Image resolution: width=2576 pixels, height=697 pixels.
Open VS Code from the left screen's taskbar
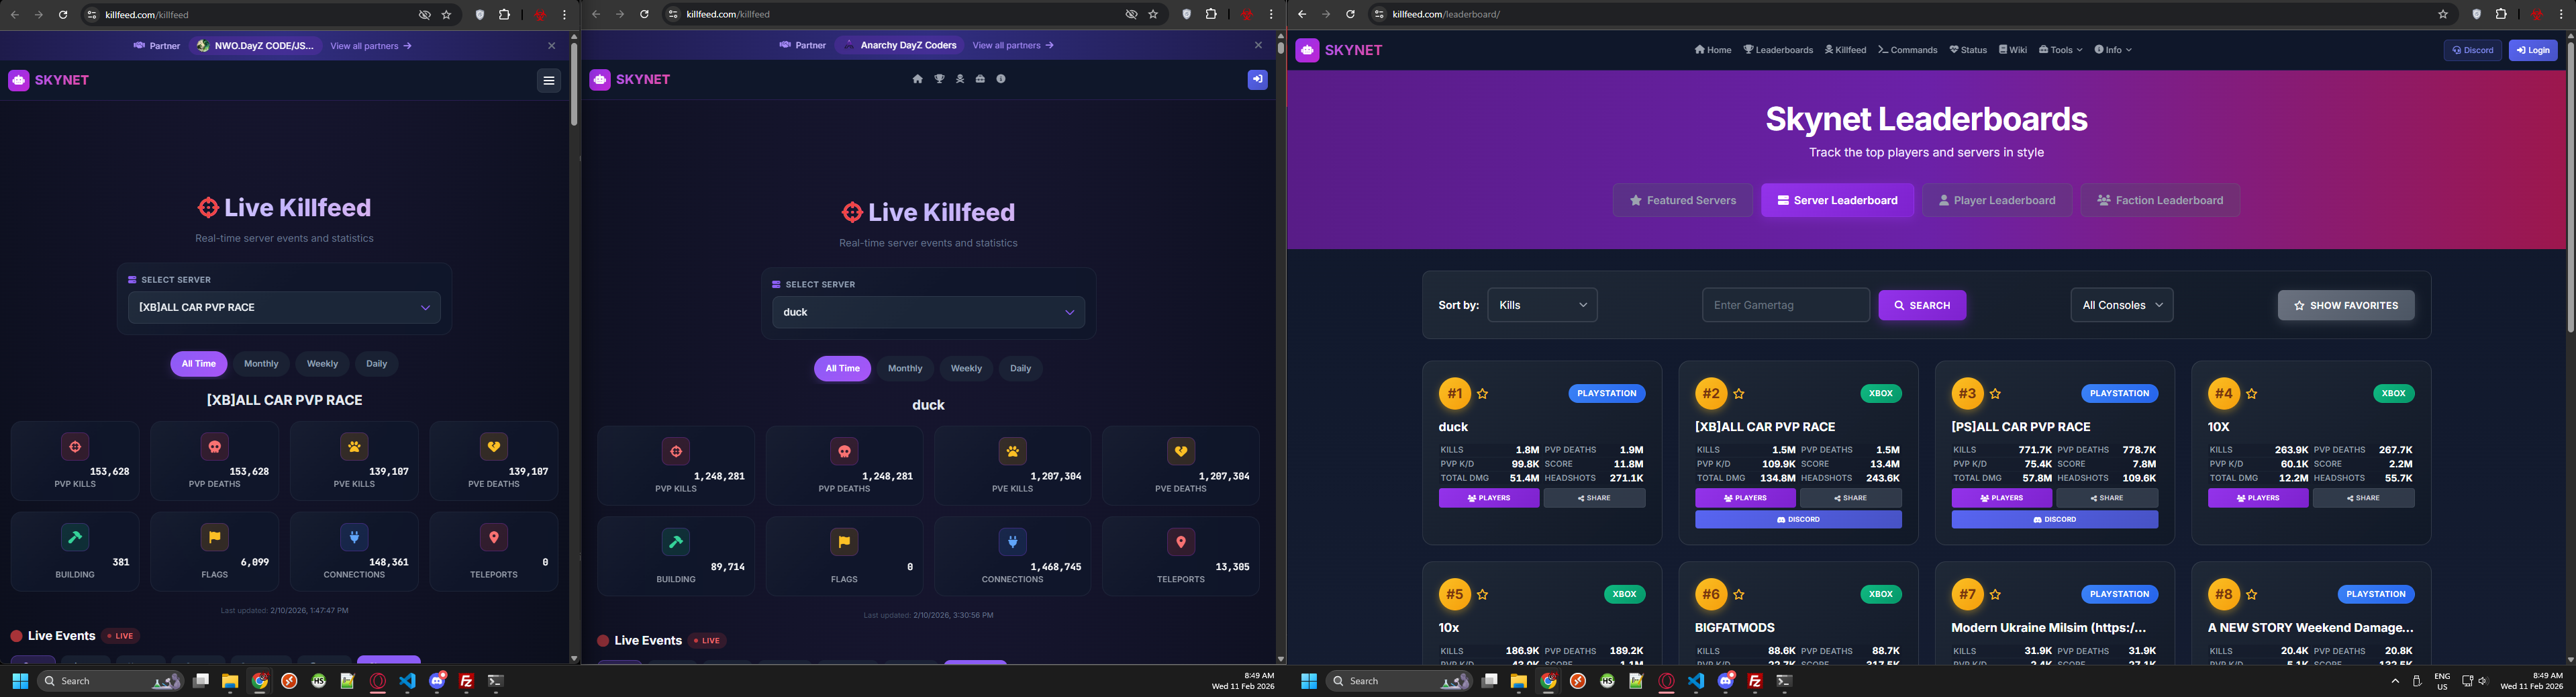(x=407, y=681)
